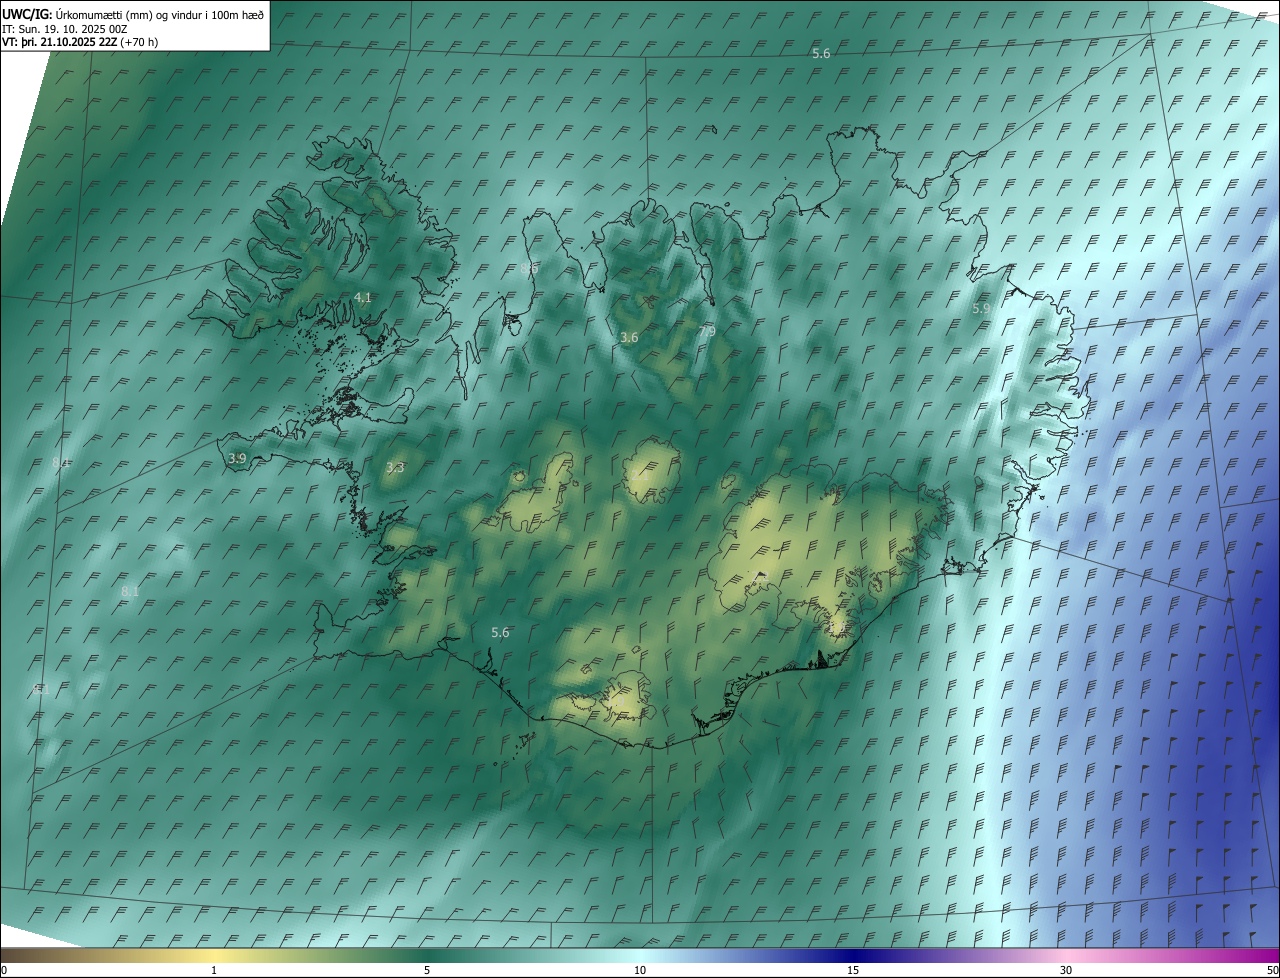Image resolution: width=1280 pixels, height=978 pixels.
Task: Click the "0" tick label on colorbar
Action: click(4, 970)
